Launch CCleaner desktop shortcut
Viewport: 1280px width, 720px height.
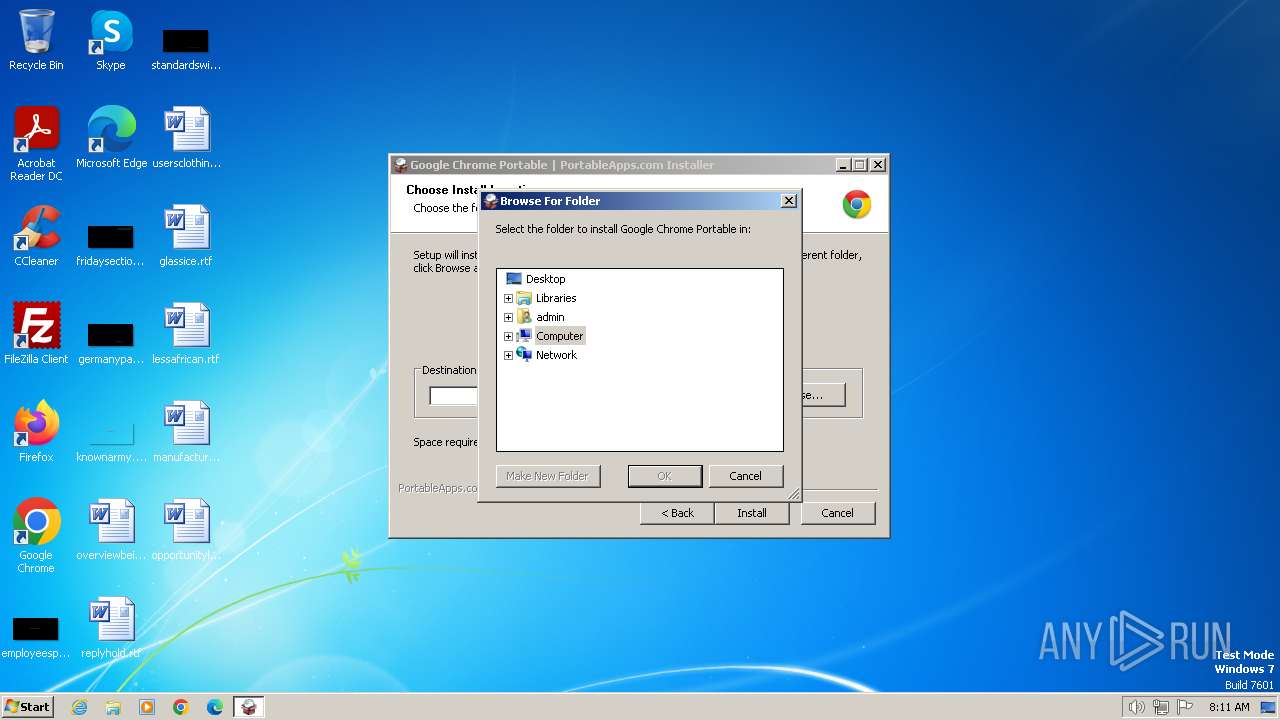coord(36,236)
